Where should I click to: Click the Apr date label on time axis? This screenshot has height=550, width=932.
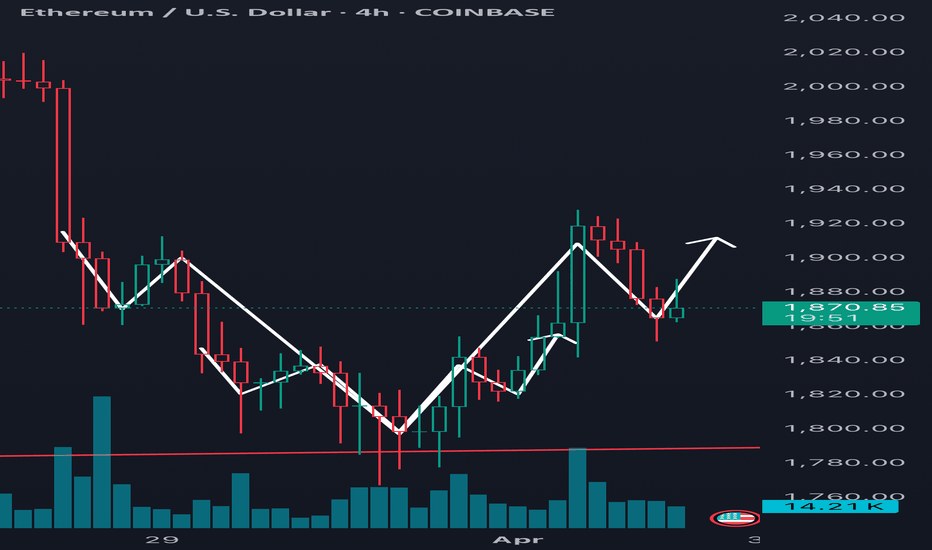point(518,540)
